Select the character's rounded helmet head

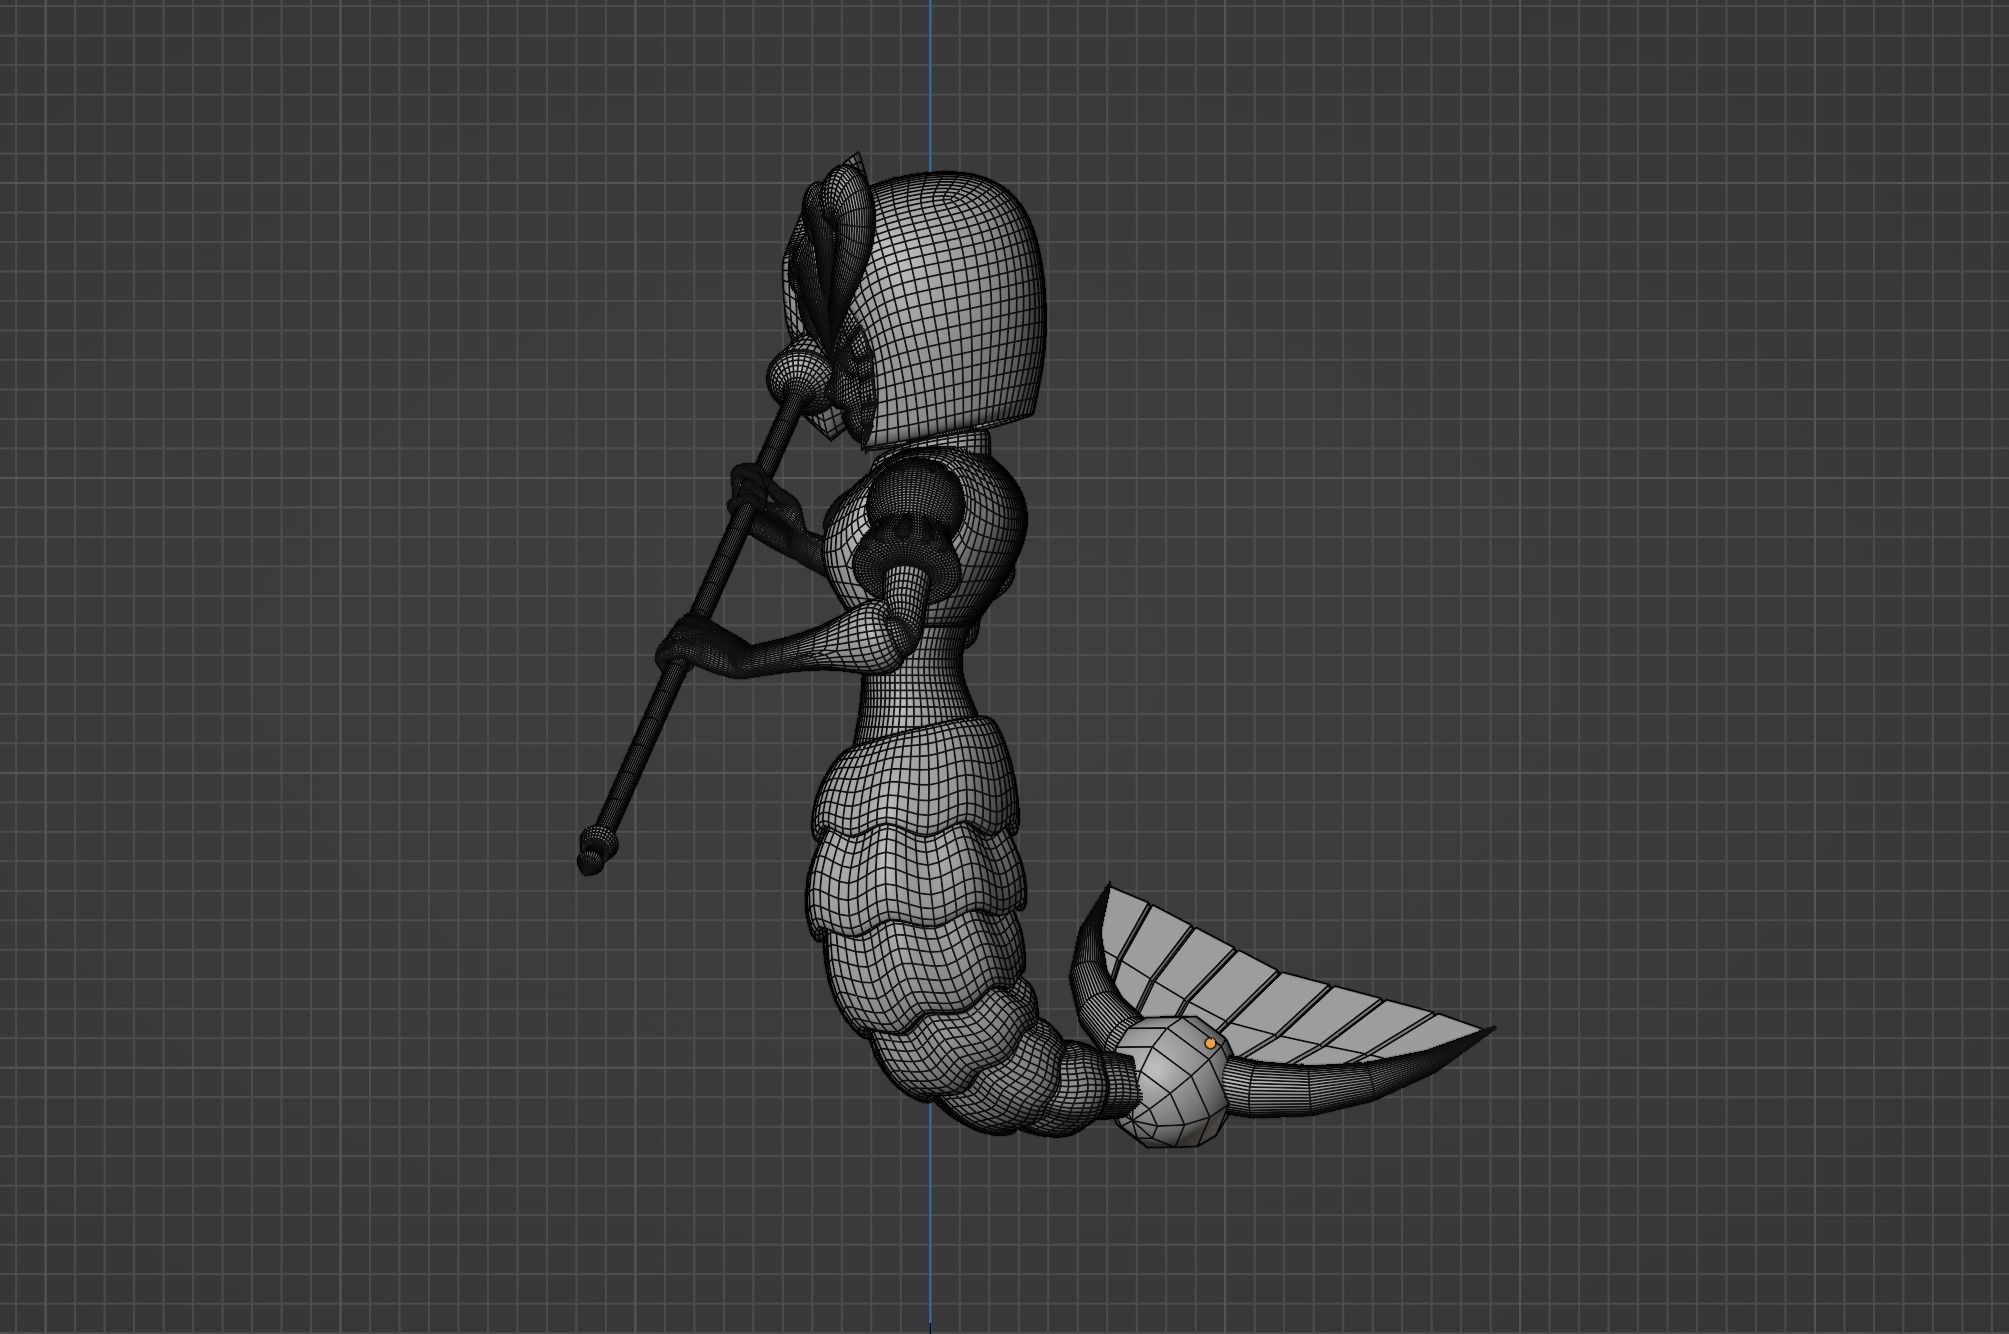coord(955,310)
